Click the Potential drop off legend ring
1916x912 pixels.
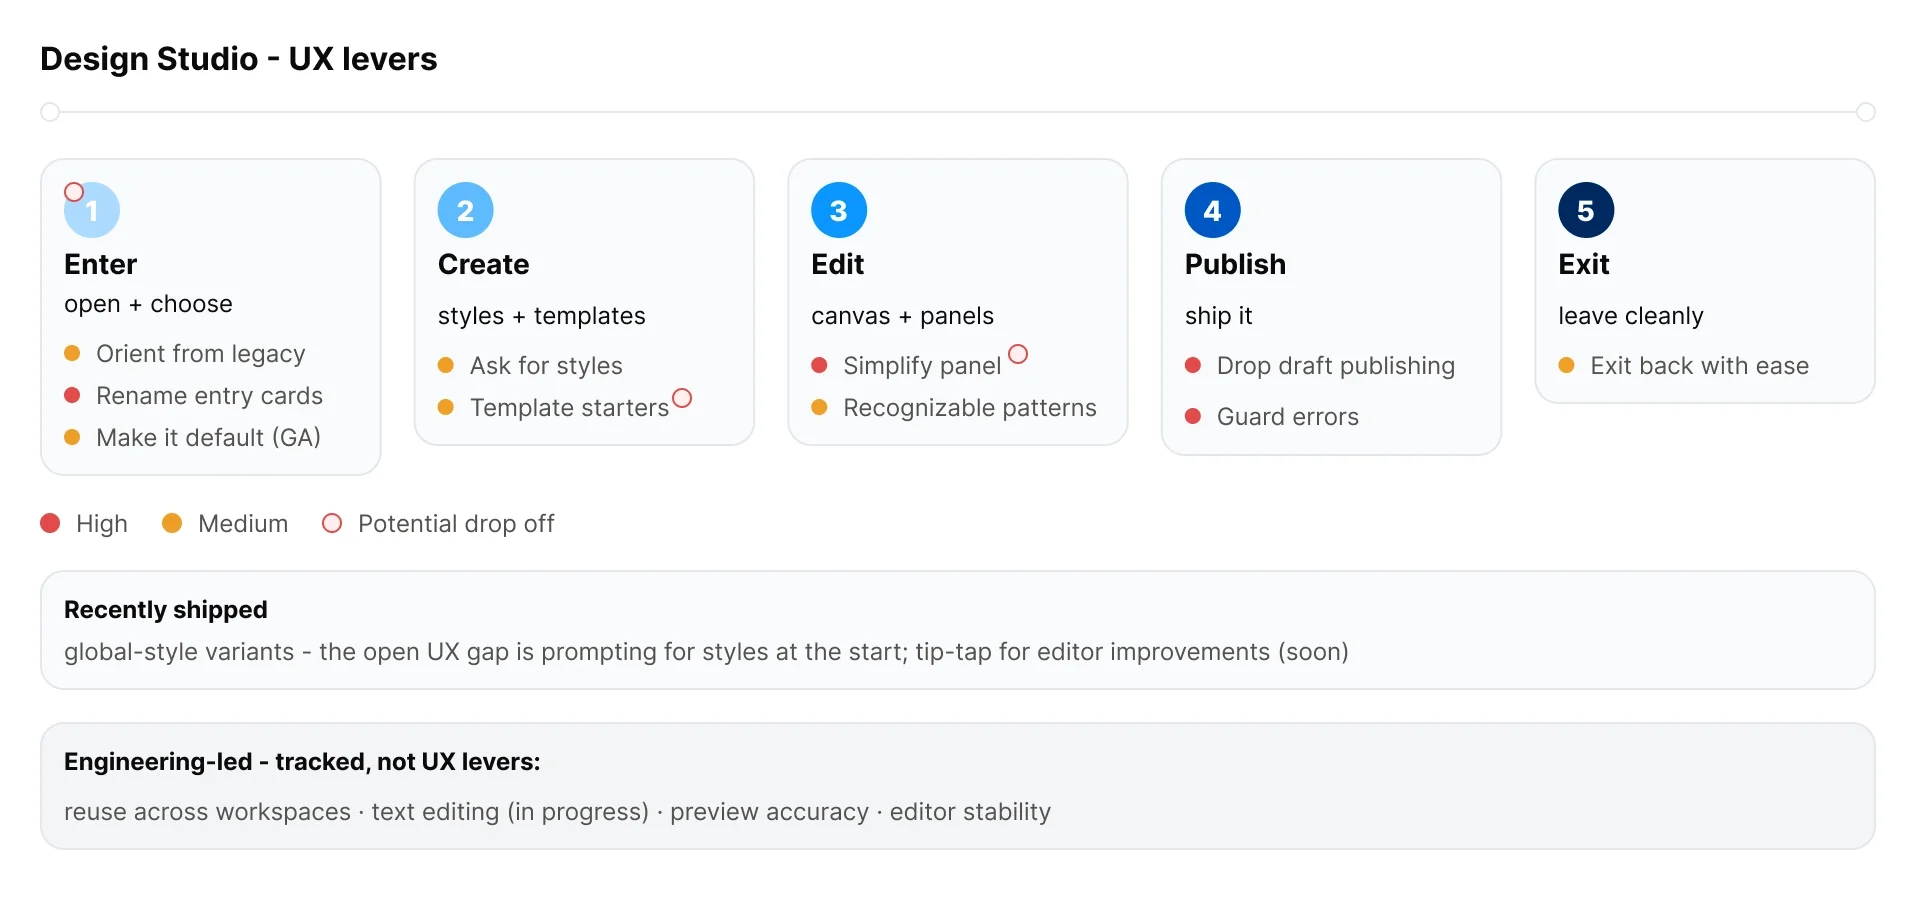click(x=332, y=523)
